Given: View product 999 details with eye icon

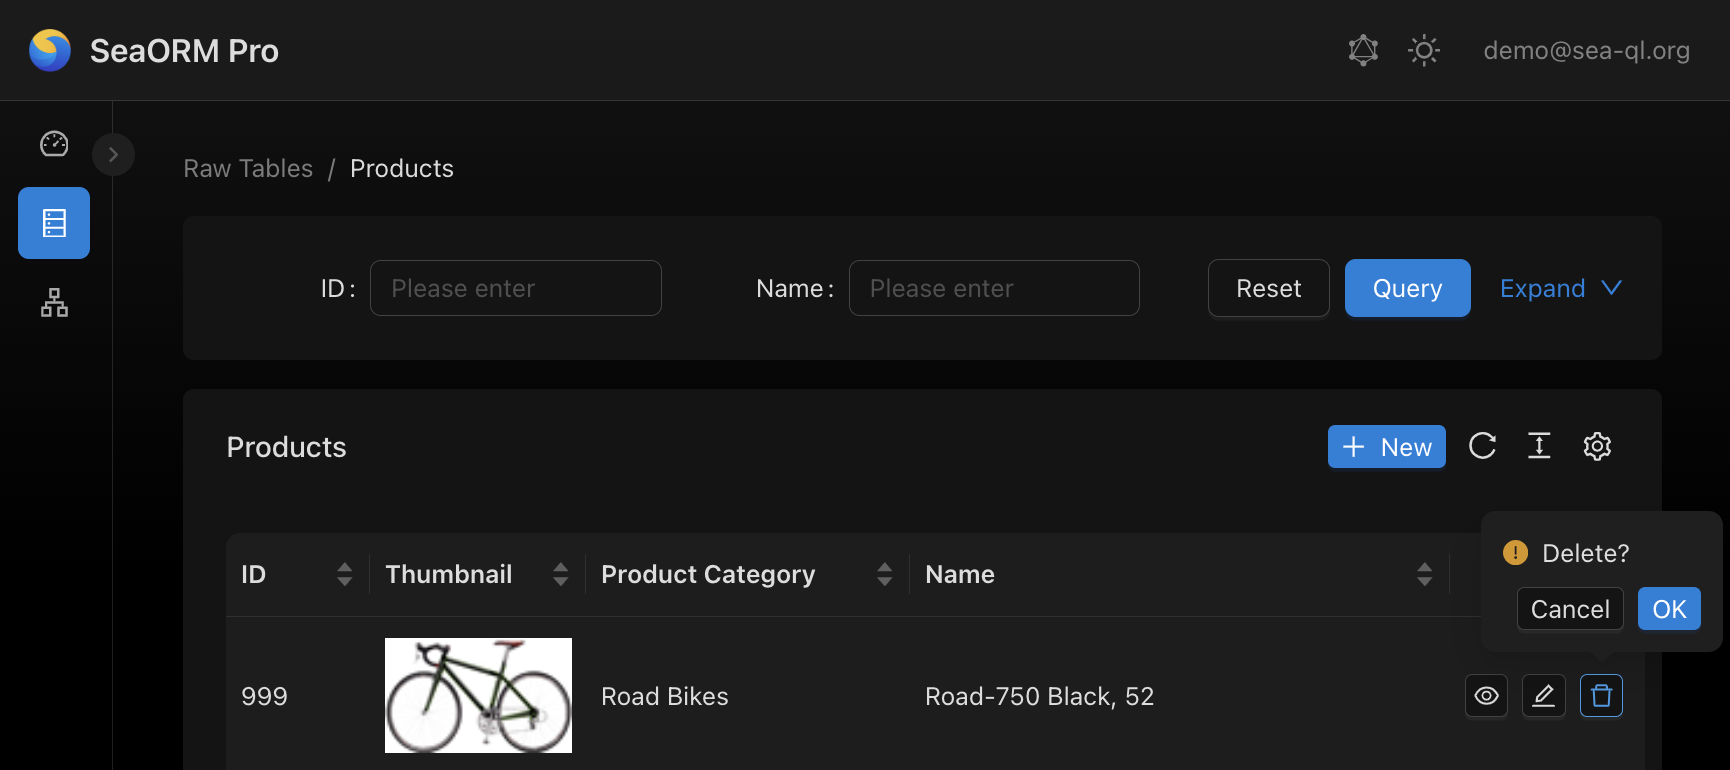Looking at the screenshot, I should 1486,696.
